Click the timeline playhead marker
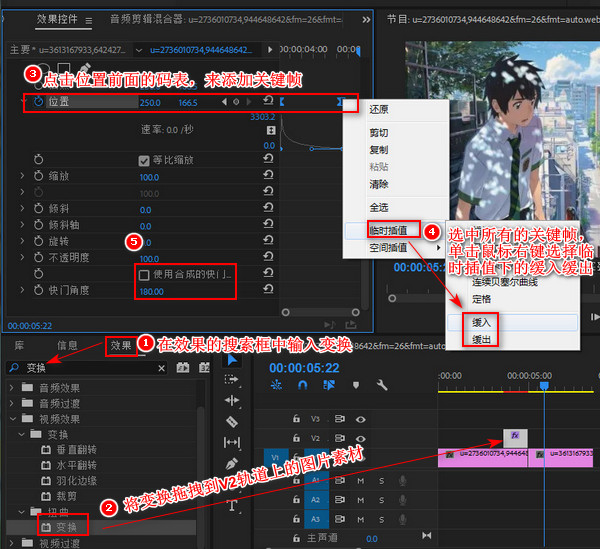Viewport: 600px width, 549px height. coord(544,386)
